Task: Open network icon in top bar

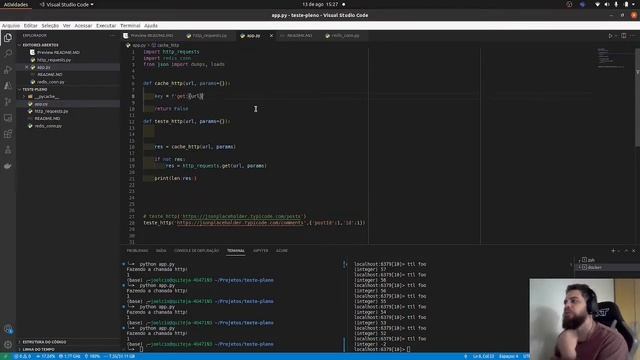Action: coord(597,4)
